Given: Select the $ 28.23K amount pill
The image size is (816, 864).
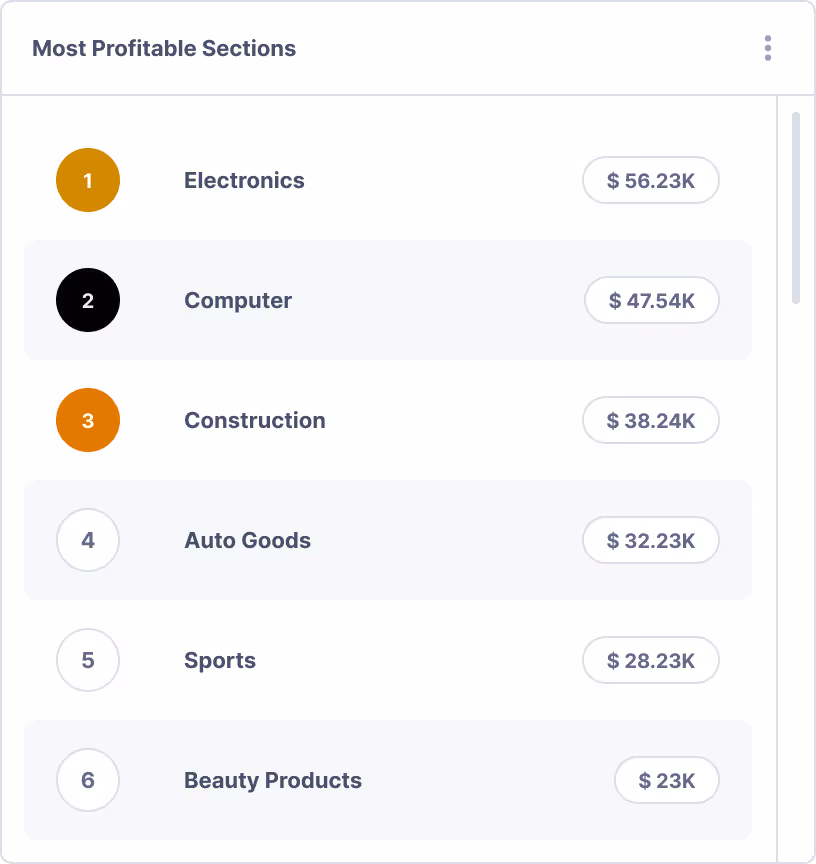Looking at the screenshot, I should click(651, 661).
